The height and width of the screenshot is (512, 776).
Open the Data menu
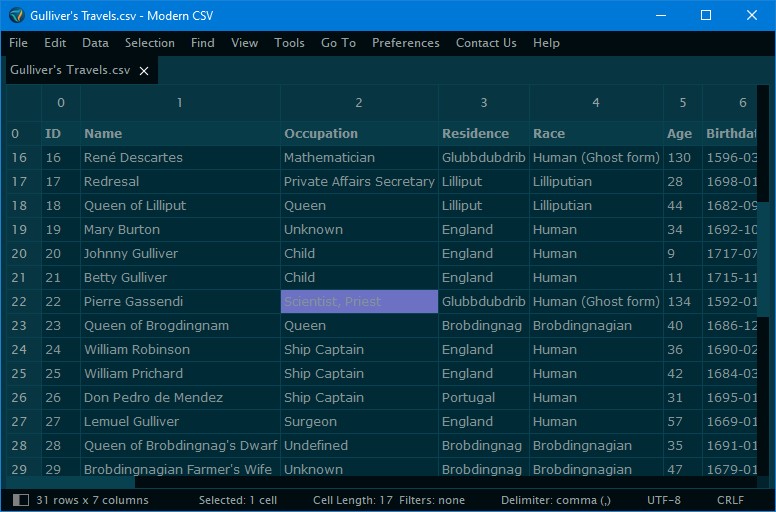(96, 43)
